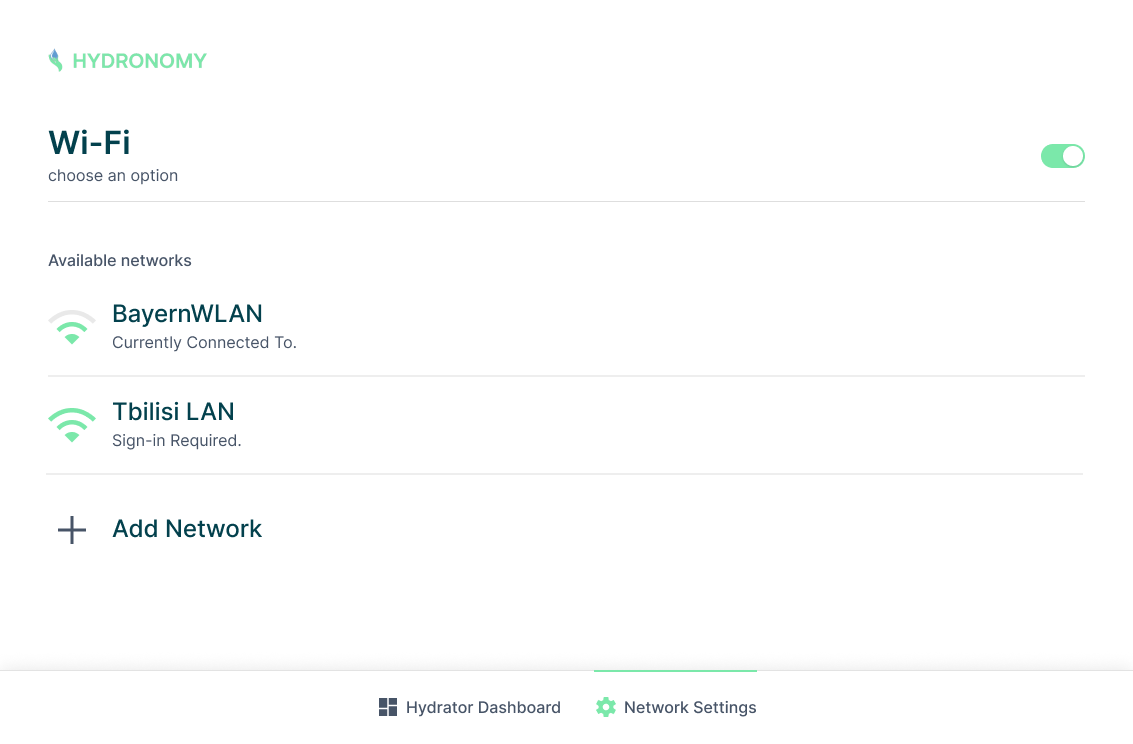Click the "Sign-in Required." status text

point(176,441)
